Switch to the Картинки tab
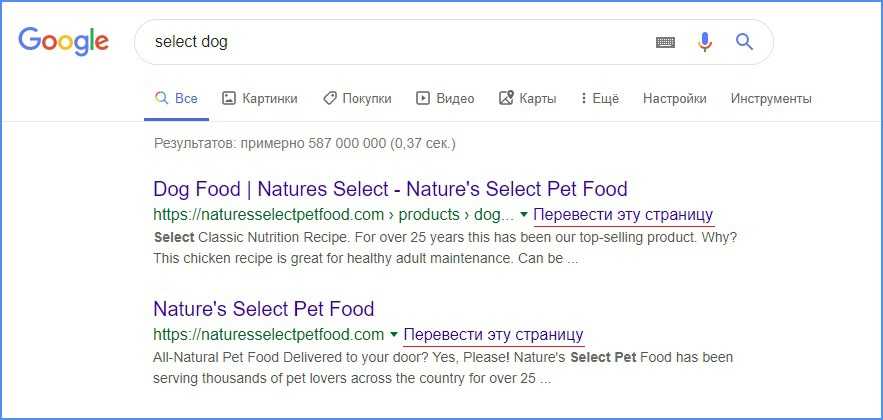The image size is (883, 420). 260,98
